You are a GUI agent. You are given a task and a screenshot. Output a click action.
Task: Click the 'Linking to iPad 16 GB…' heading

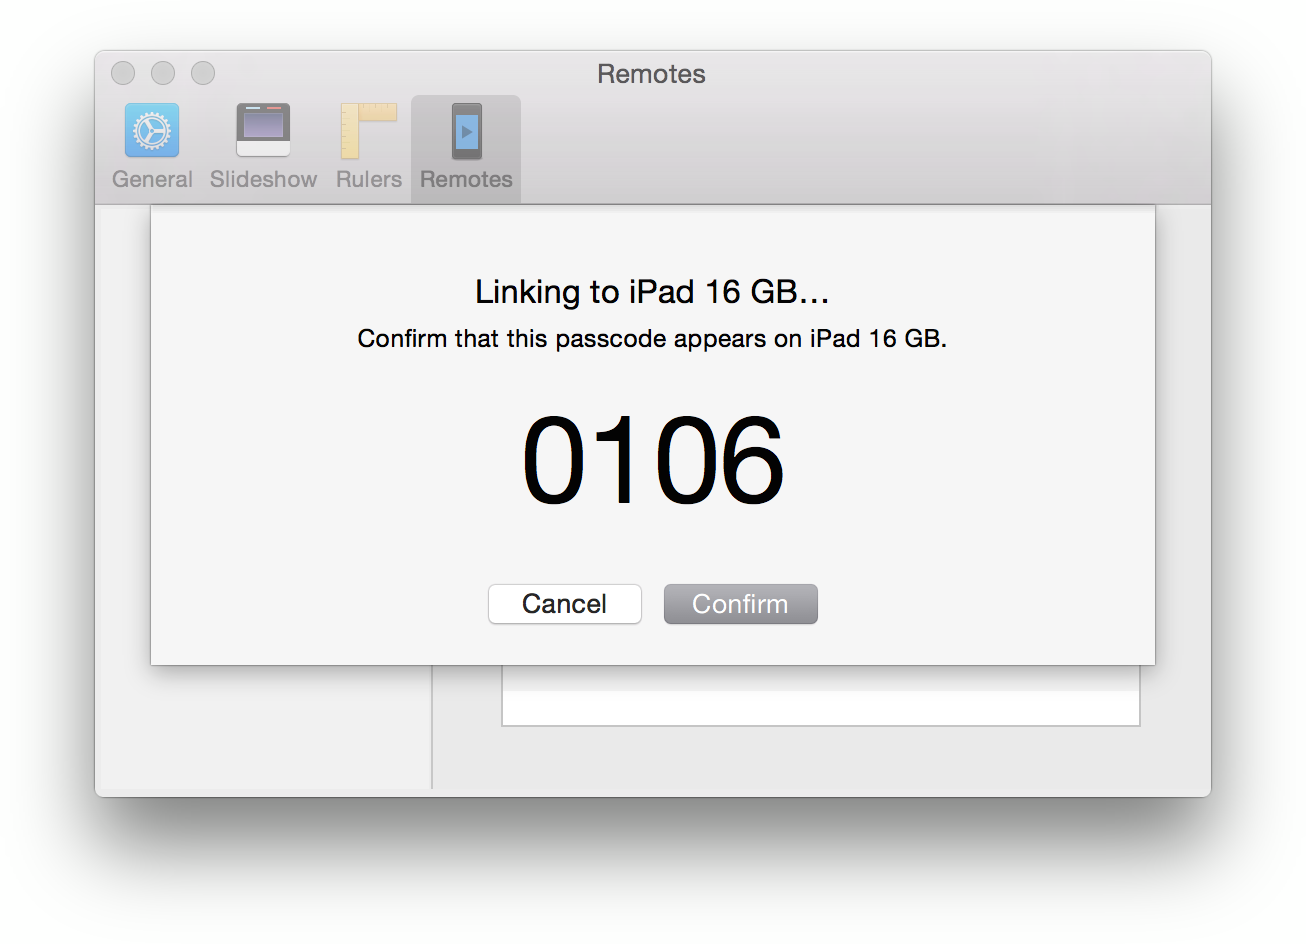652,292
